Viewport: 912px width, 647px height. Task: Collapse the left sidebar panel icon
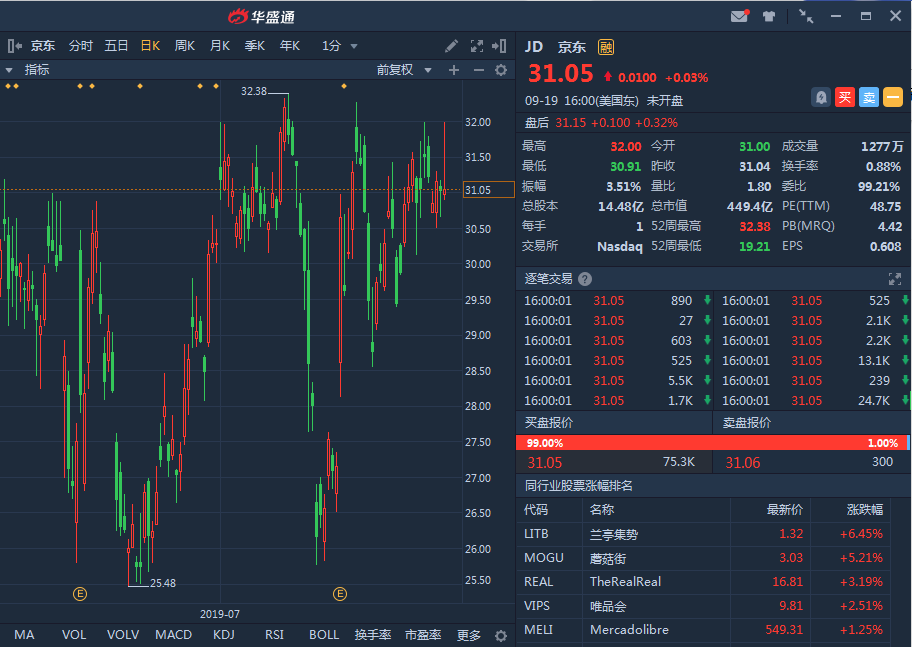[x=15, y=46]
